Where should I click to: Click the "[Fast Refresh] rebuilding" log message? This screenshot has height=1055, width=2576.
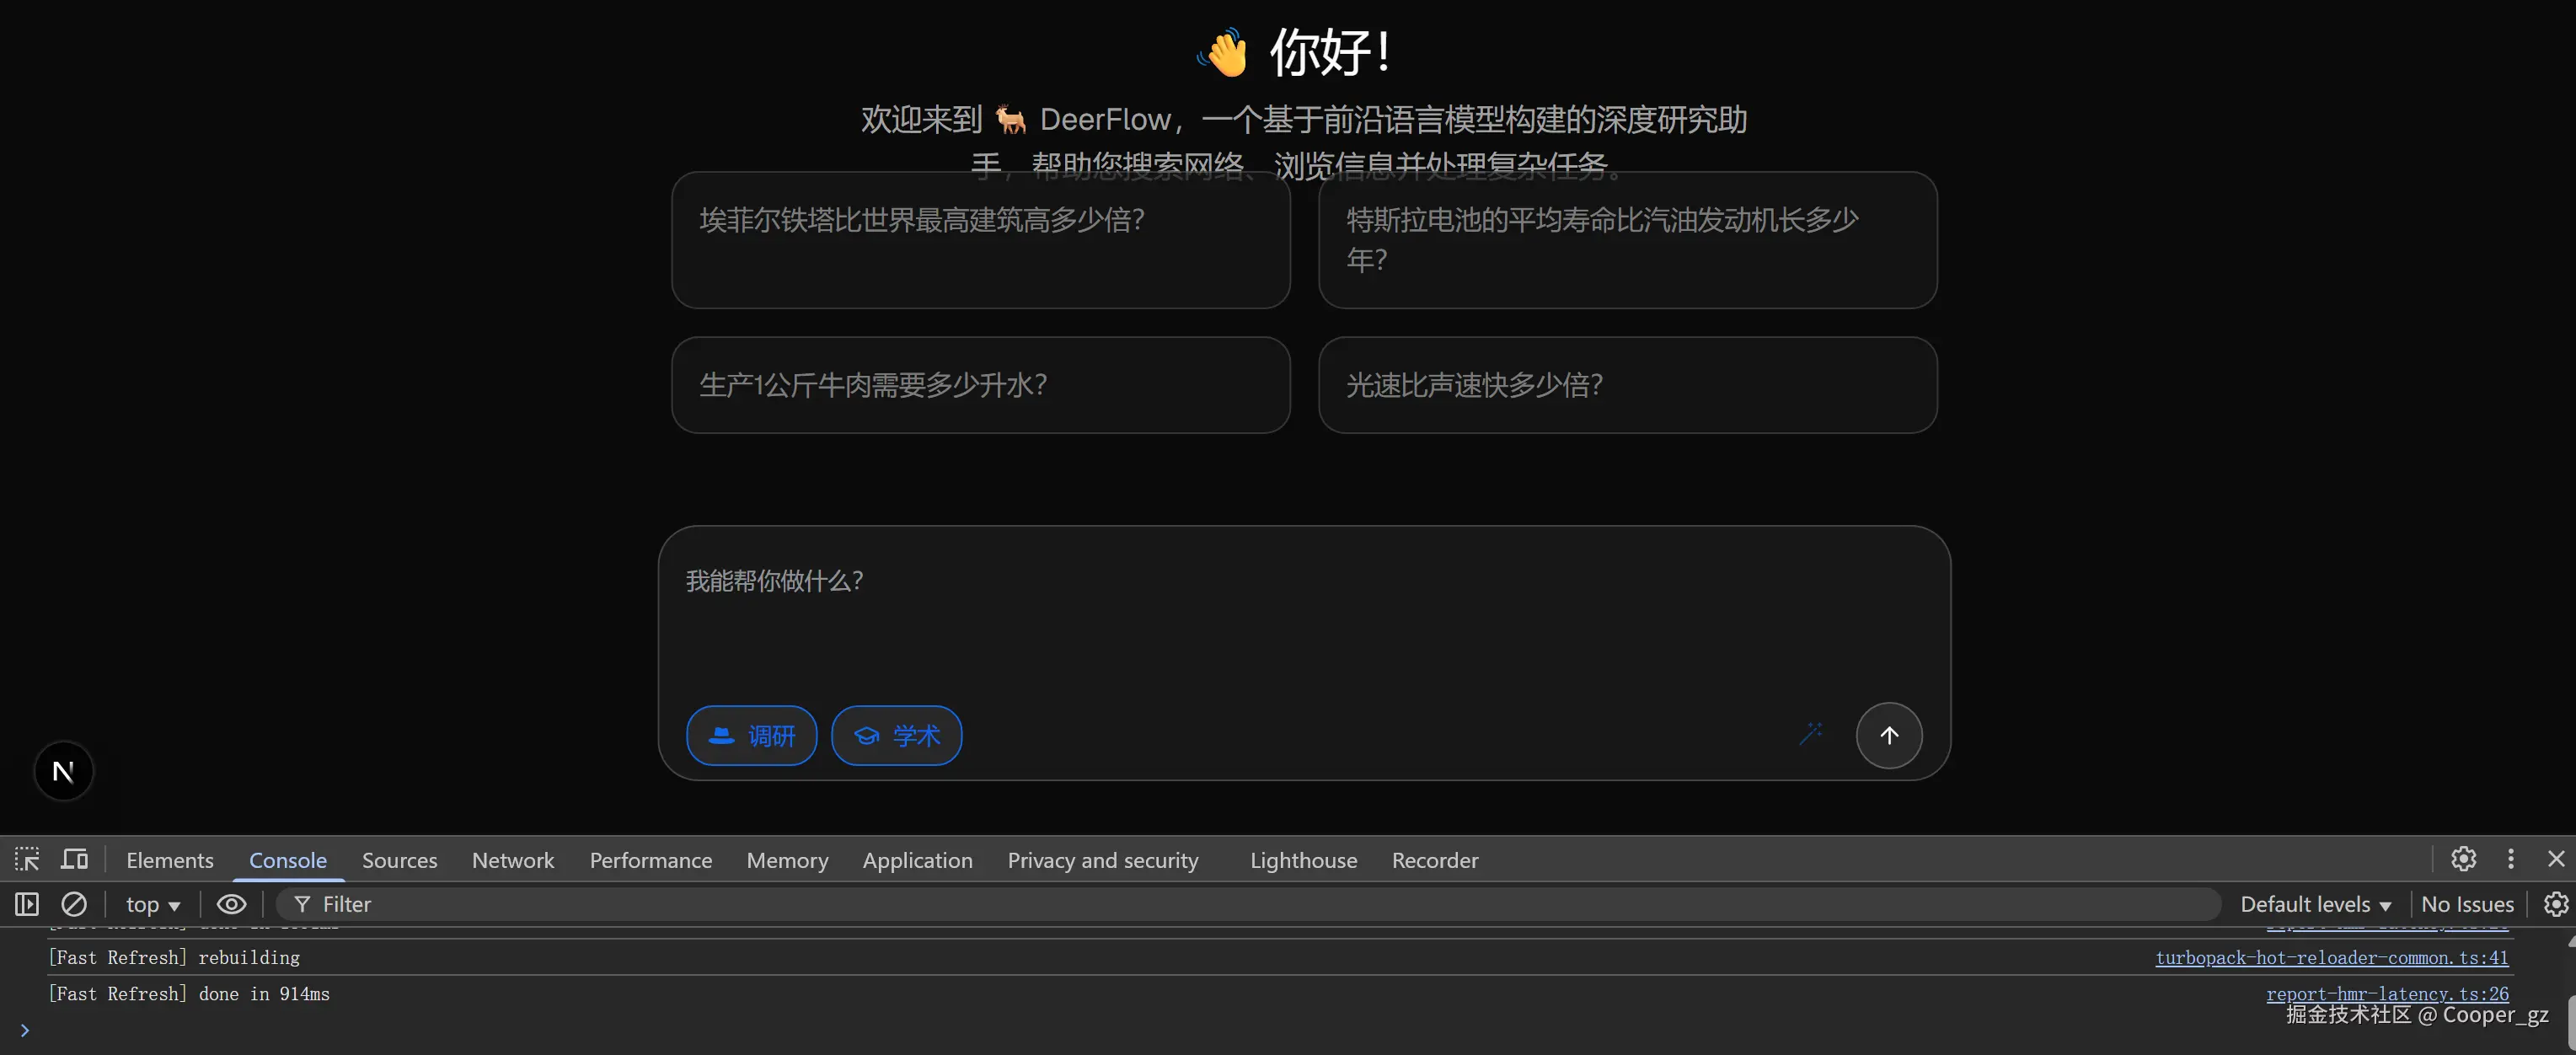click(174, 957)
